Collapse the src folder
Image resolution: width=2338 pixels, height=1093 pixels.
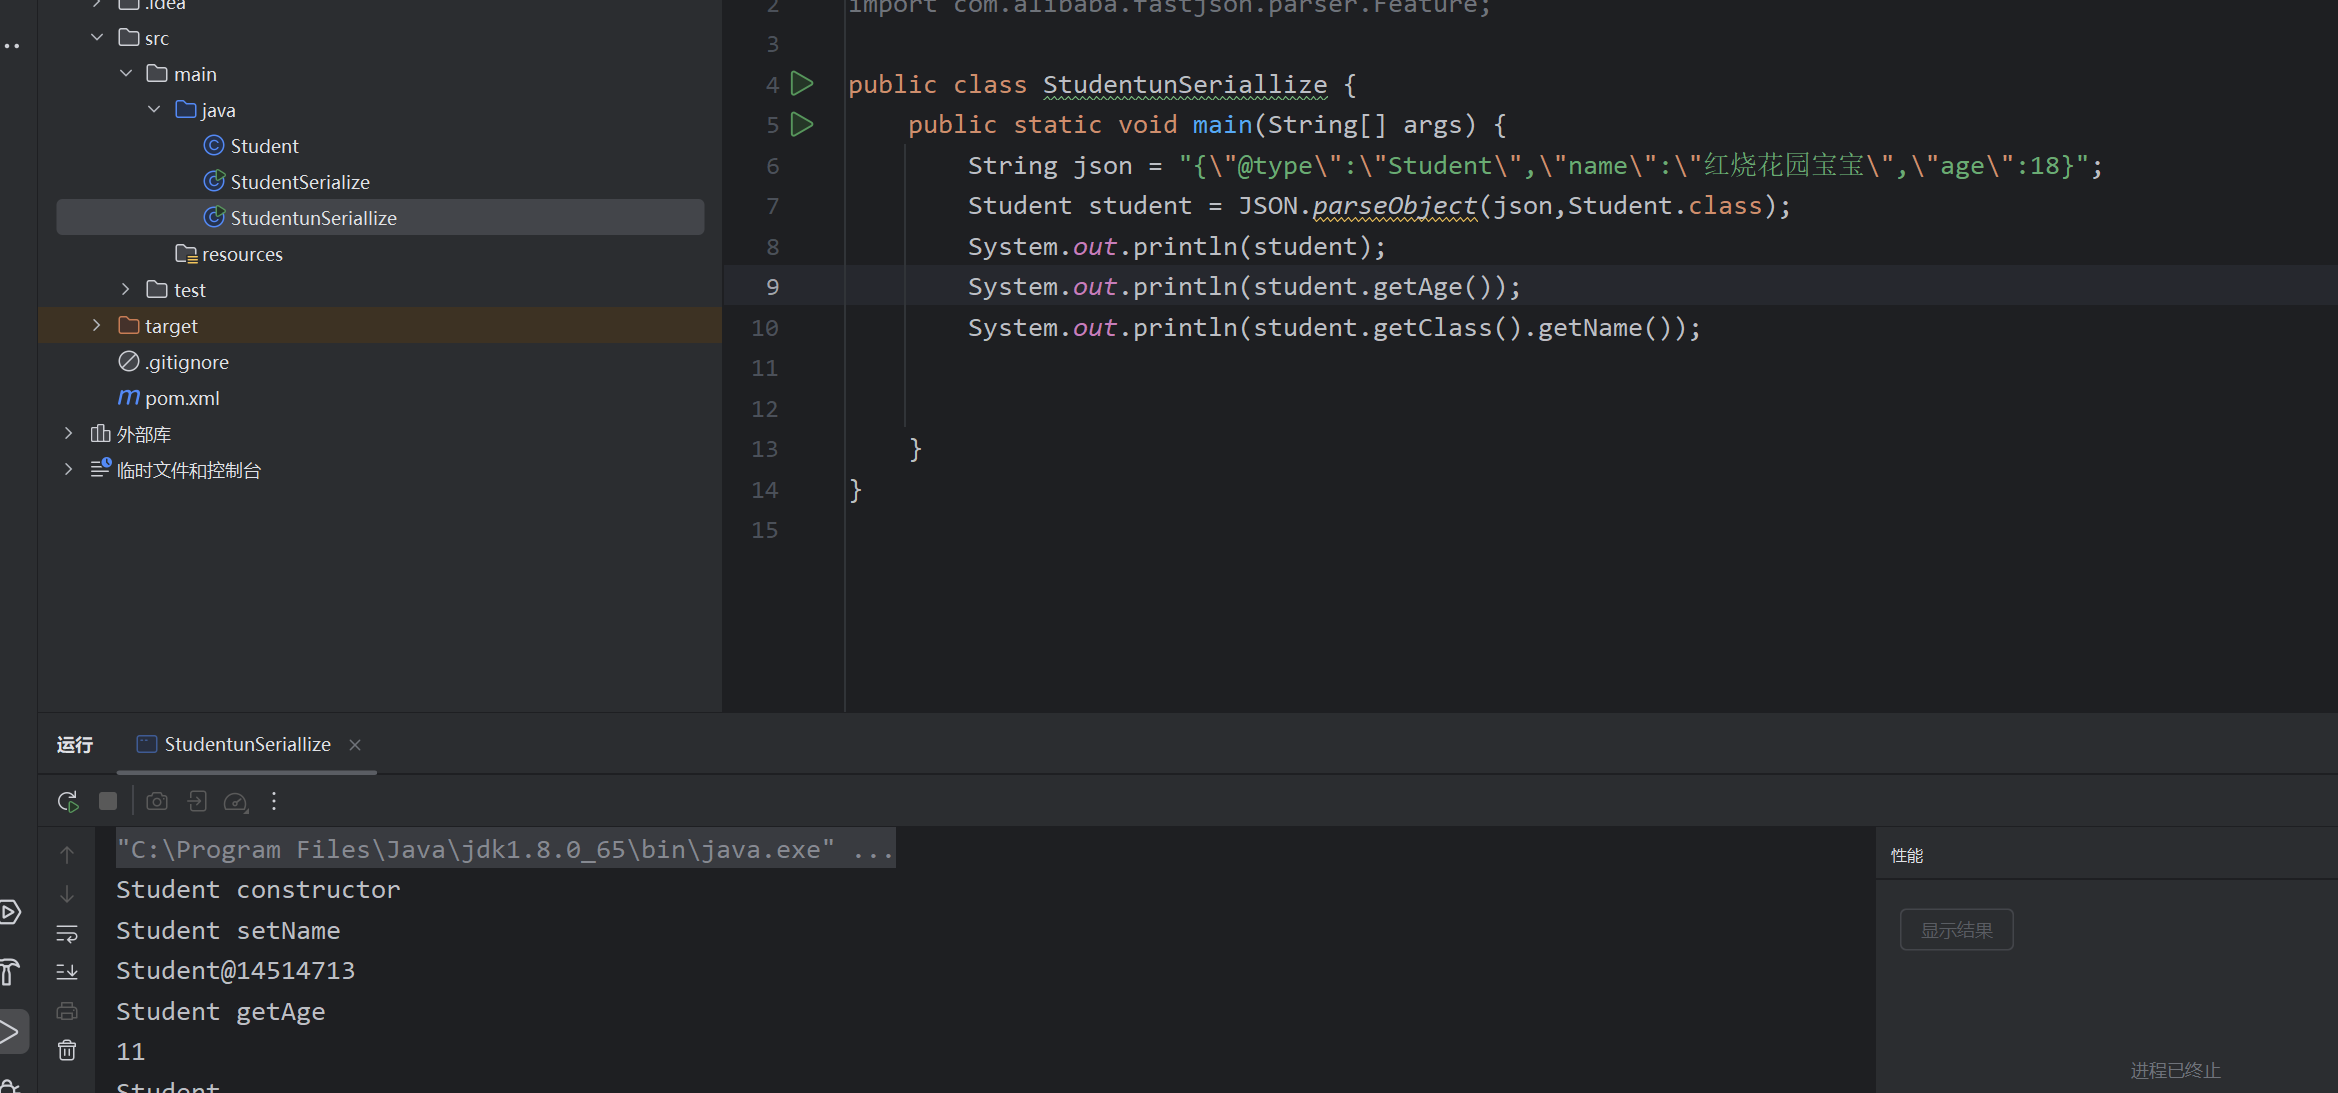(97, 38)
